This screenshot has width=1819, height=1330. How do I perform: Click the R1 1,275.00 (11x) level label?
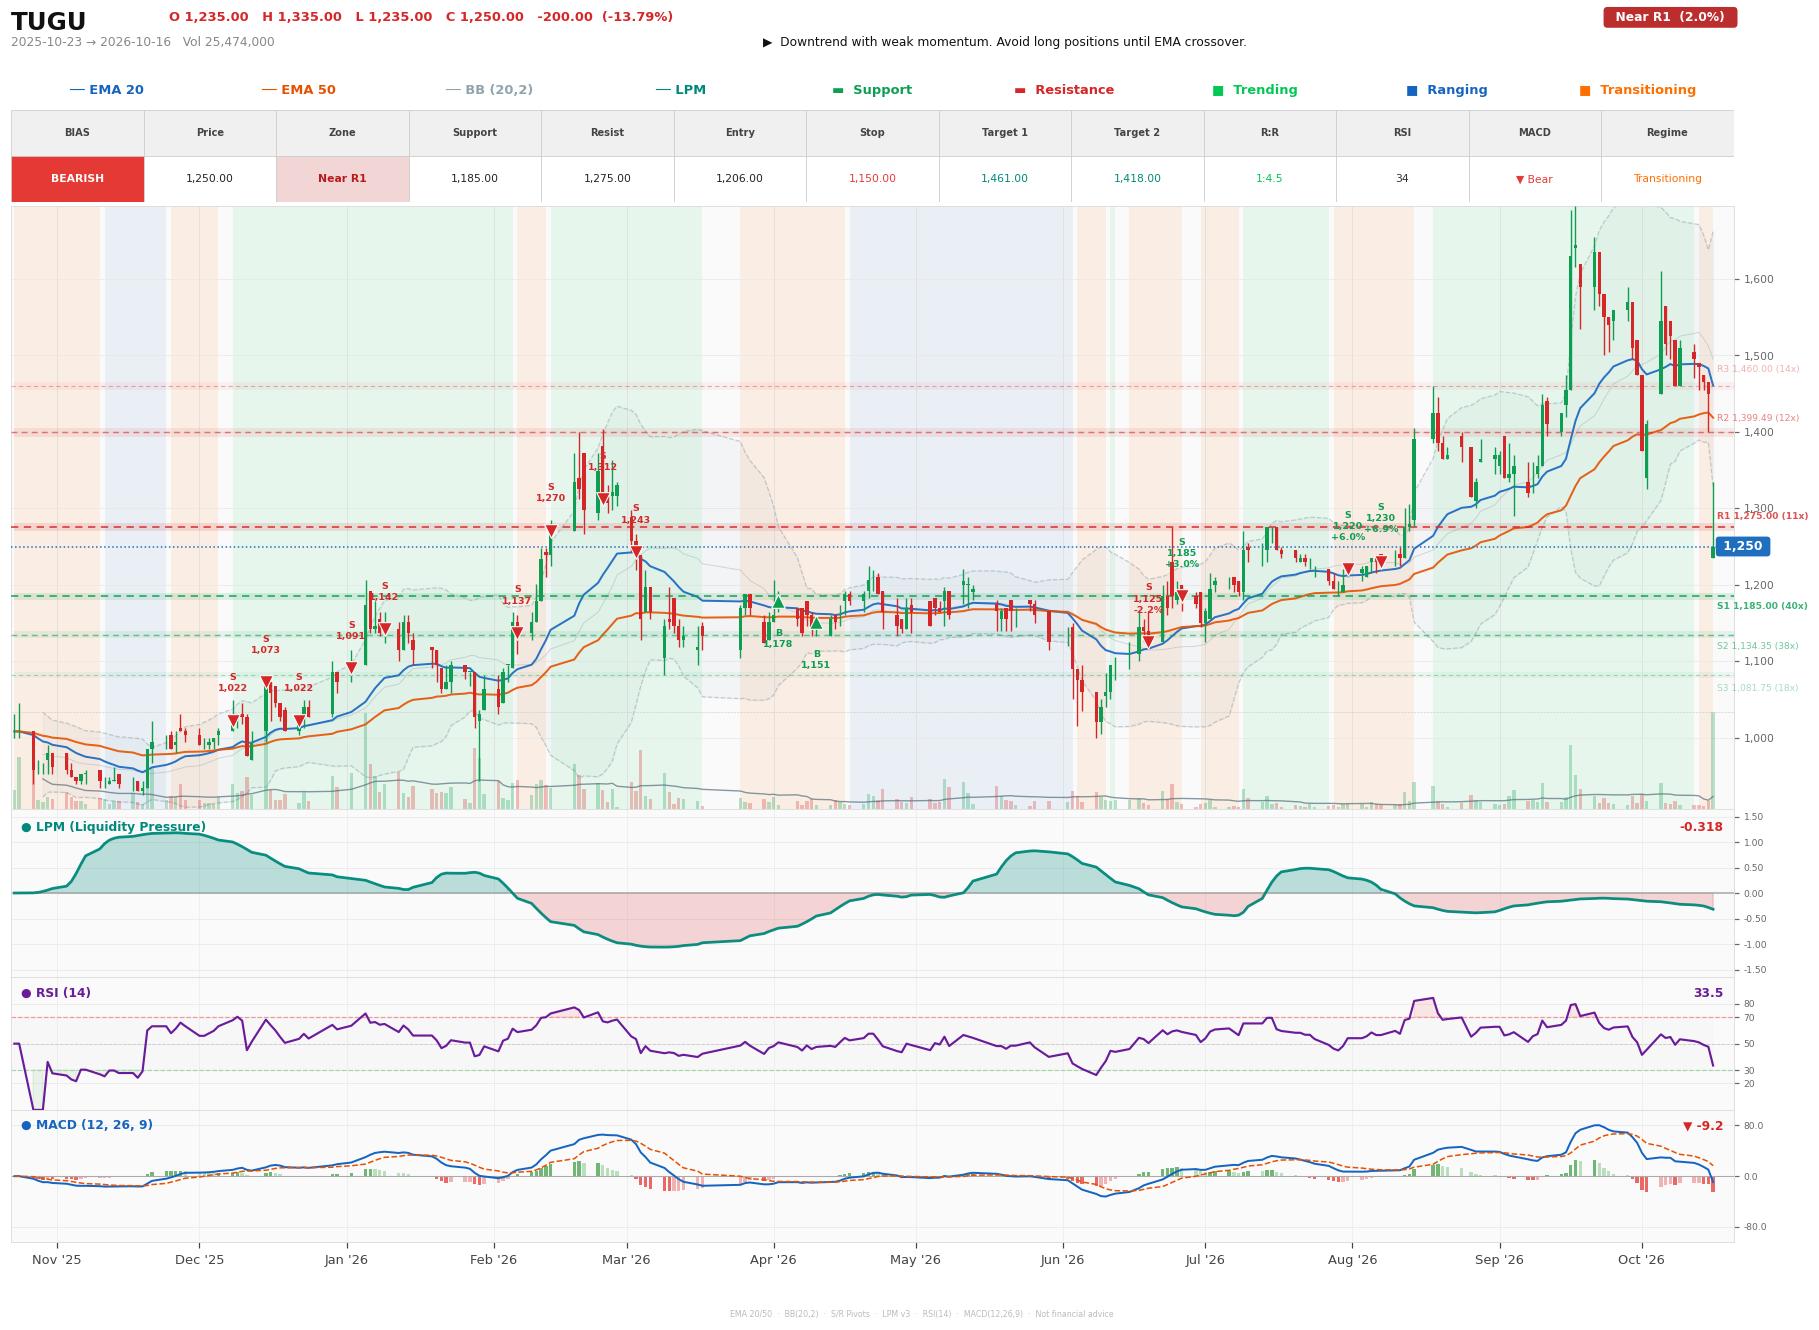[1762, 516]
